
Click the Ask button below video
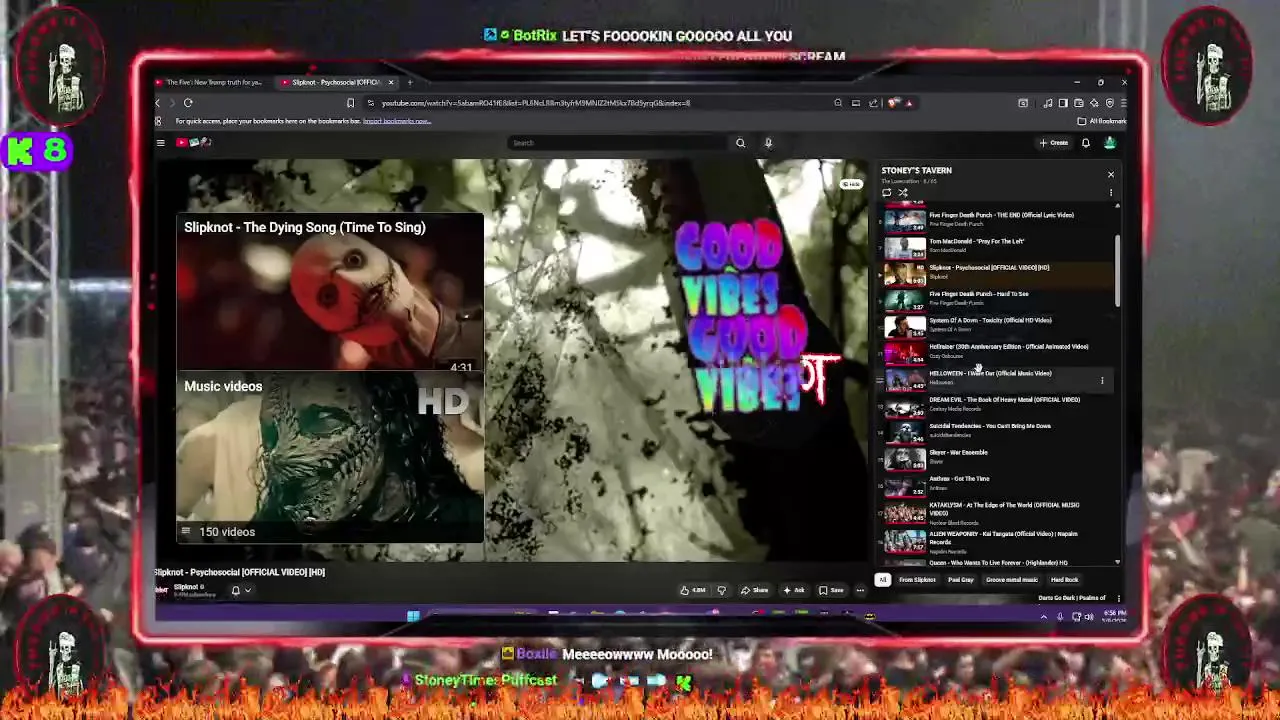coord(794,590)
